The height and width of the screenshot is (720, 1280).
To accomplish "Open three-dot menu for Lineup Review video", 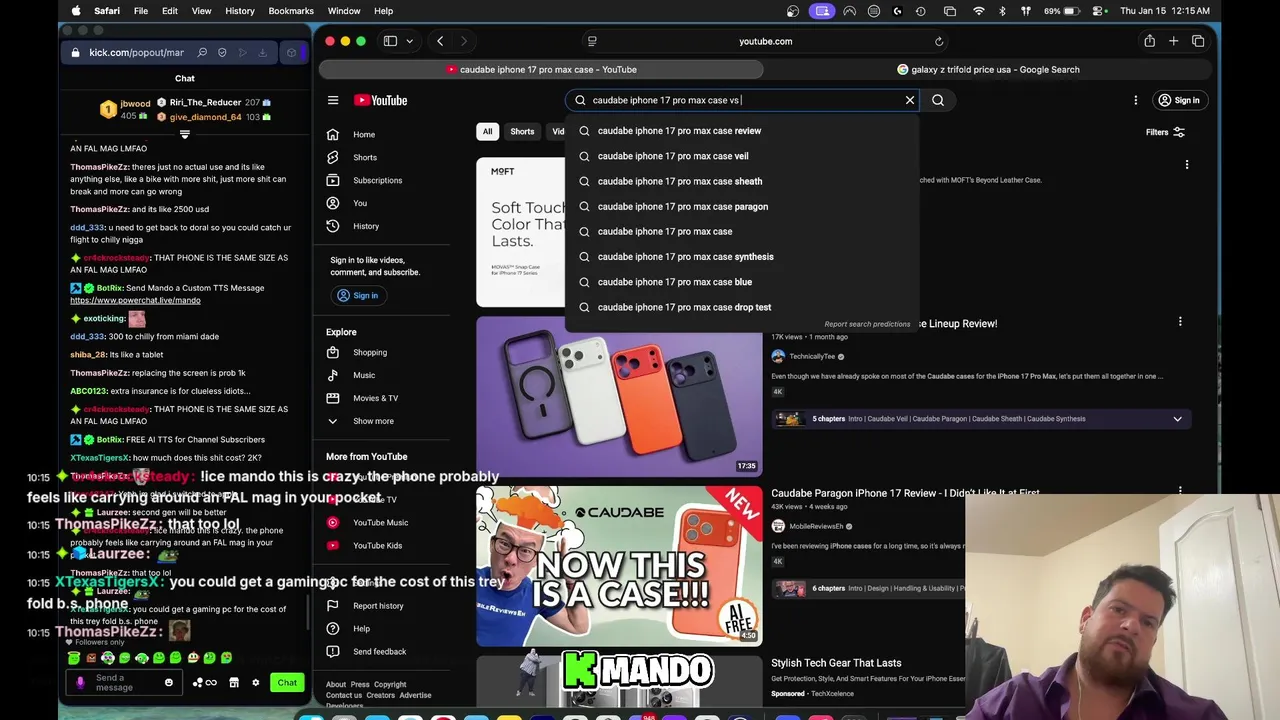I will [1180, 322].
